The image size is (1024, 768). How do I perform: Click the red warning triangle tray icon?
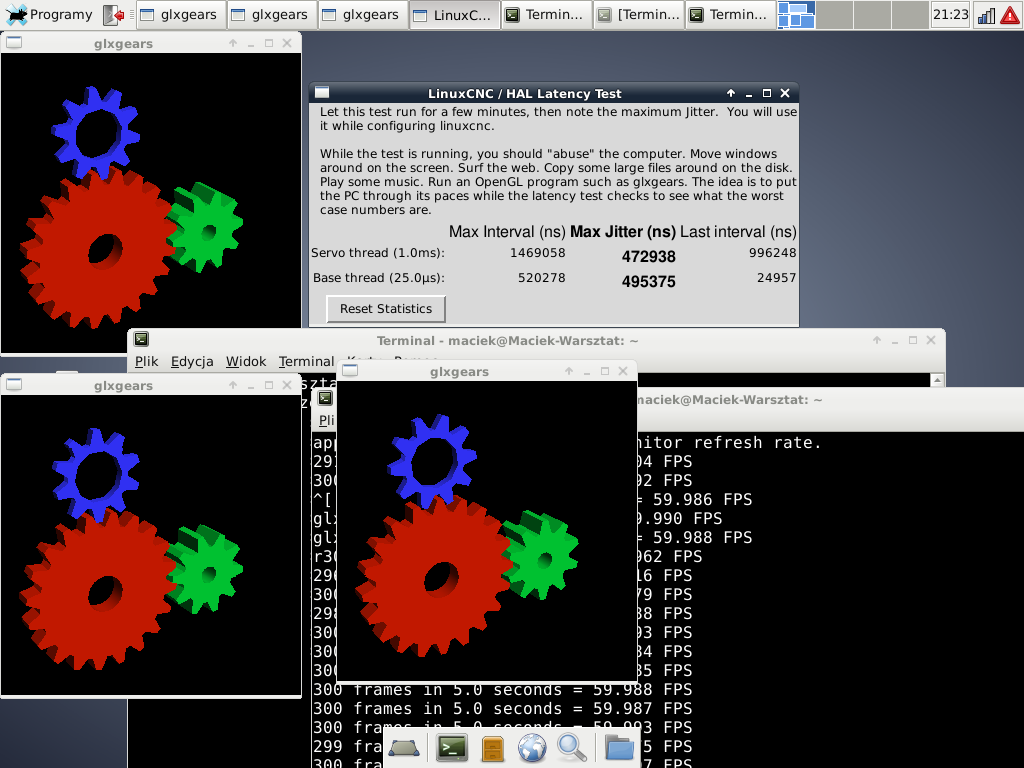click(1010, 15)
